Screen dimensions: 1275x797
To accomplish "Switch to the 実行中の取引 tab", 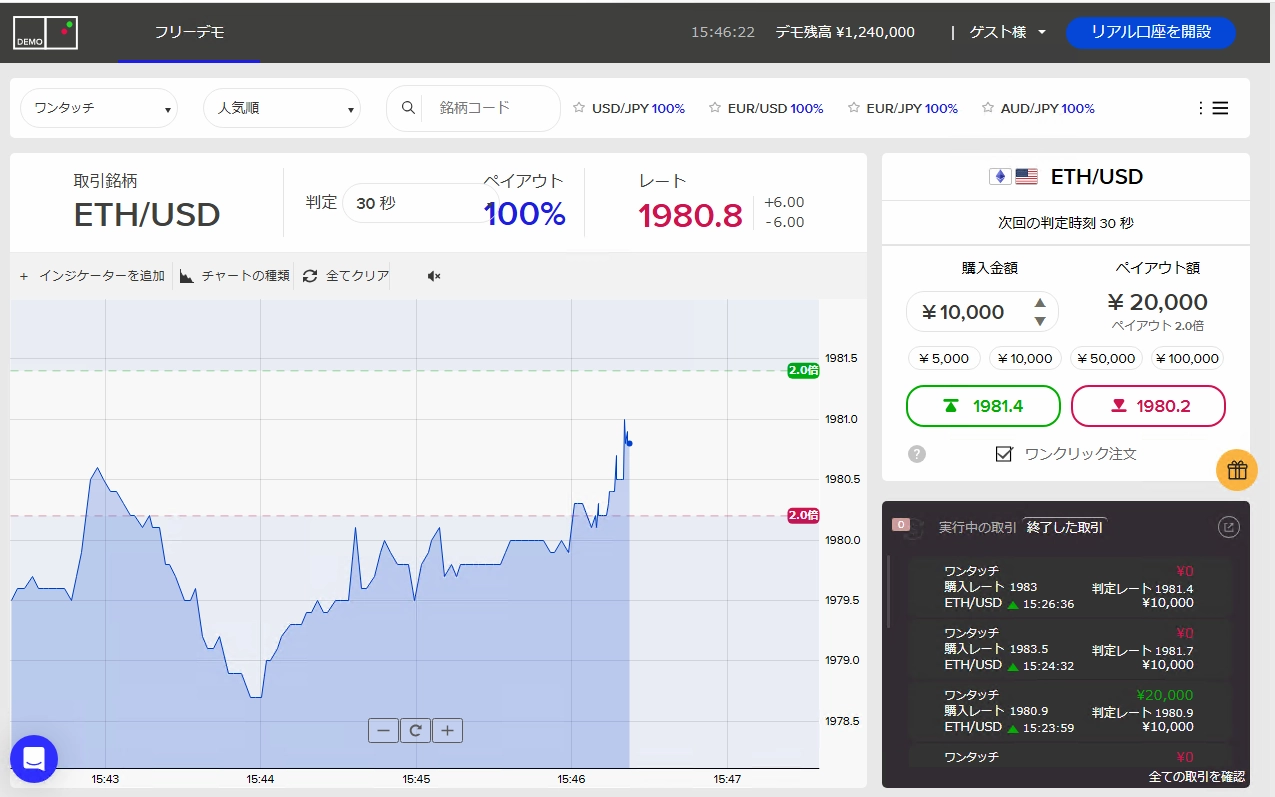I will click(978, 527).
